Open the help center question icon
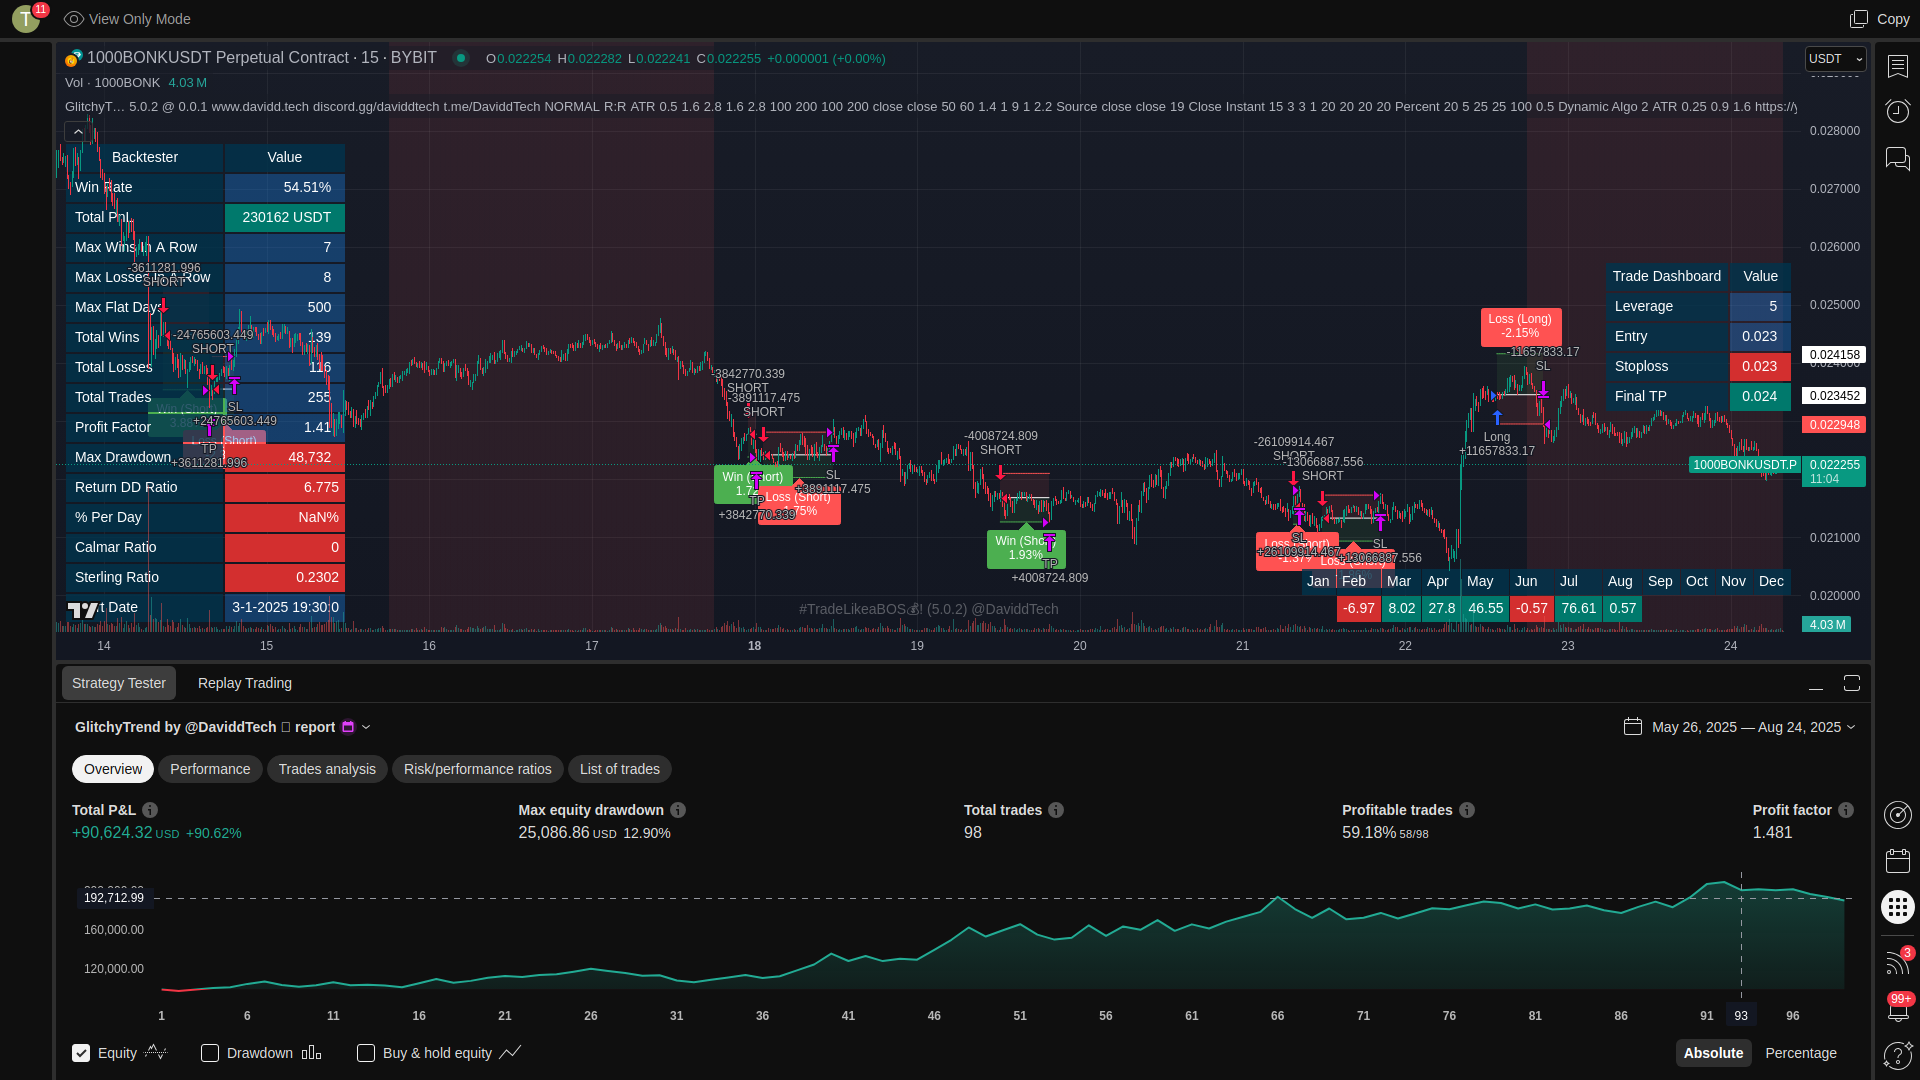This screenshot has width=1920, height=1080. [1898, 1054]
